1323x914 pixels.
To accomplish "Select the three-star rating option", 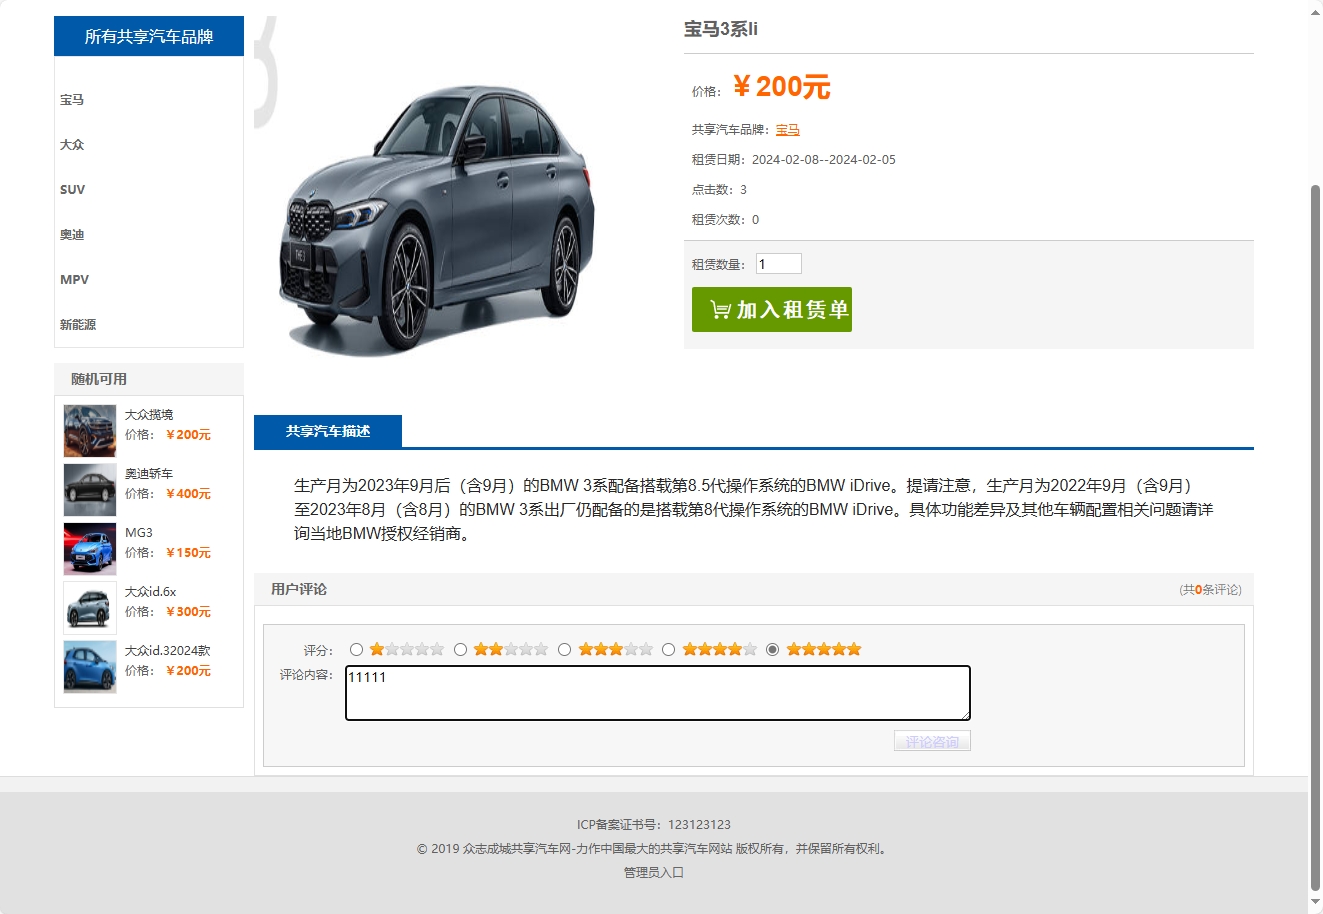I will point(565,648).
